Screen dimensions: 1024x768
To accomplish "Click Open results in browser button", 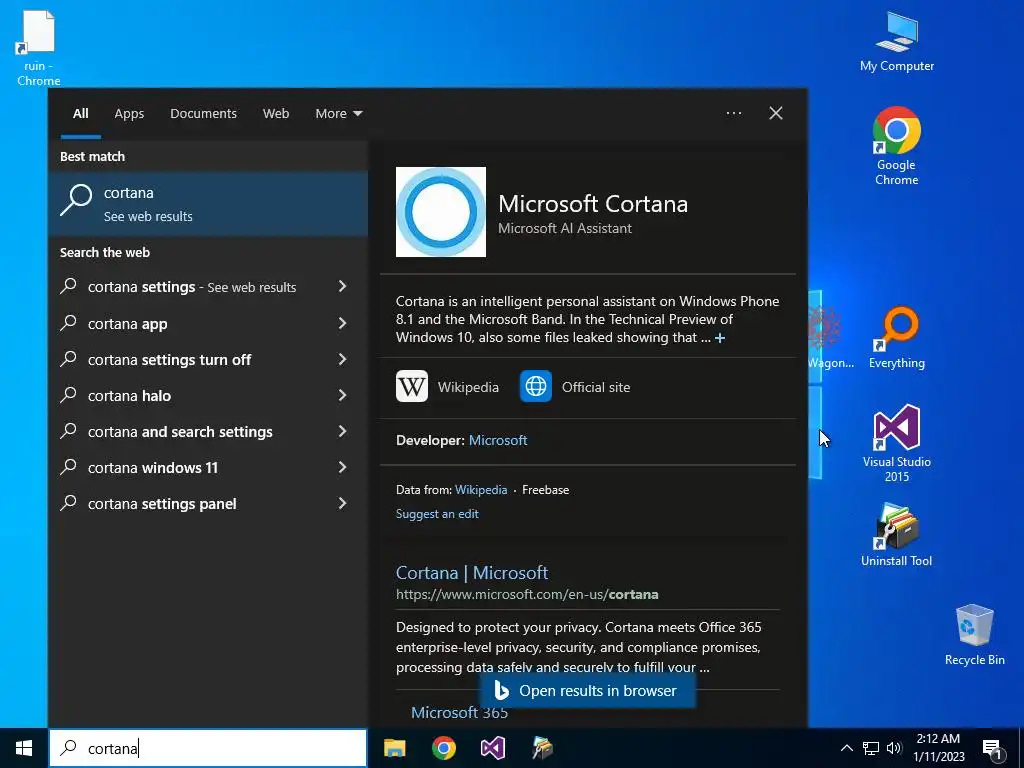I will coord(586,691).
